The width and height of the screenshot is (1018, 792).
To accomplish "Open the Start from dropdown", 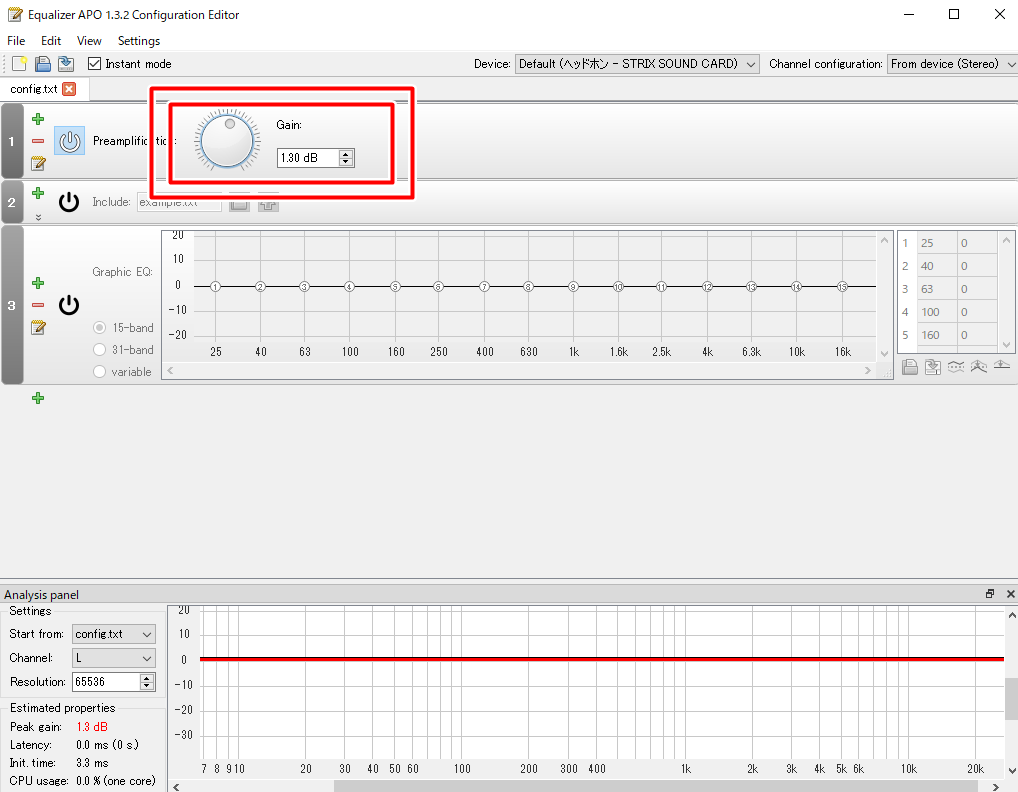I will [114, 634].
